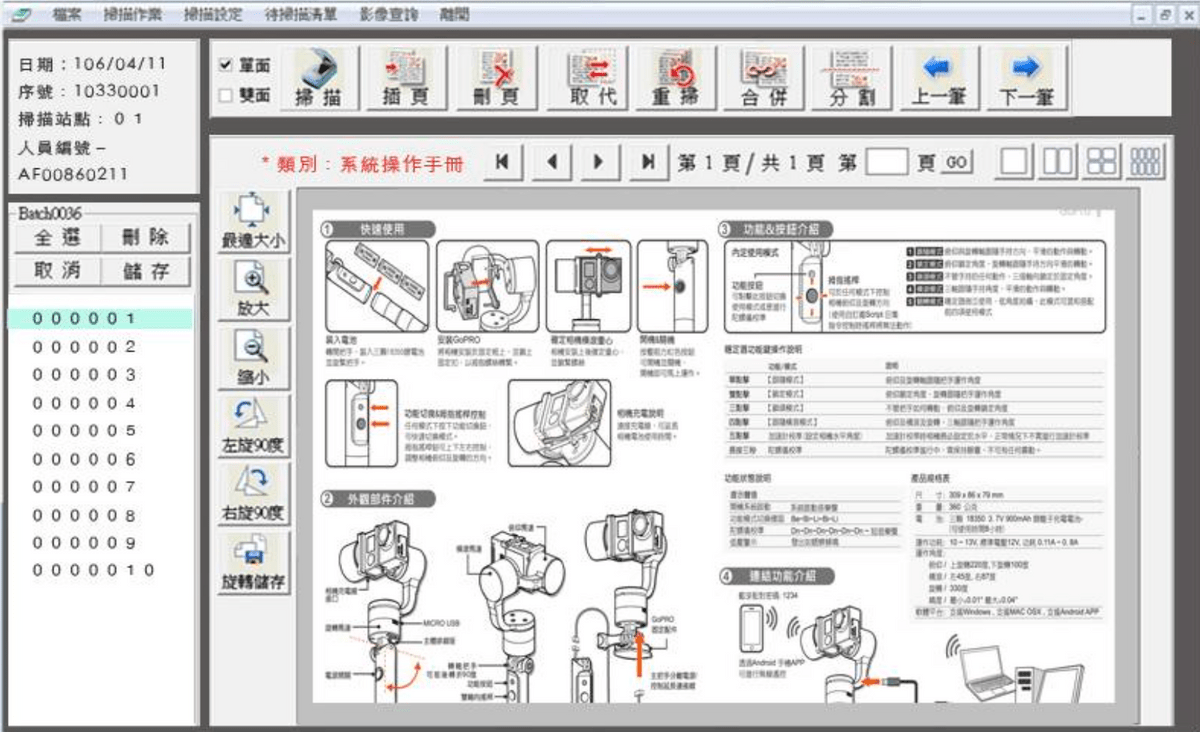
Task: Click the 儲存 save button
Action: (x=146, y=271)
